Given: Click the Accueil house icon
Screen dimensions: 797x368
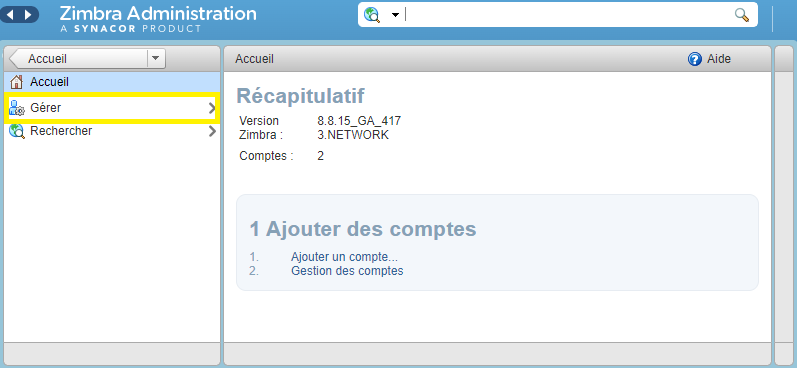Looking at the screenshot, I should [17, 82].
